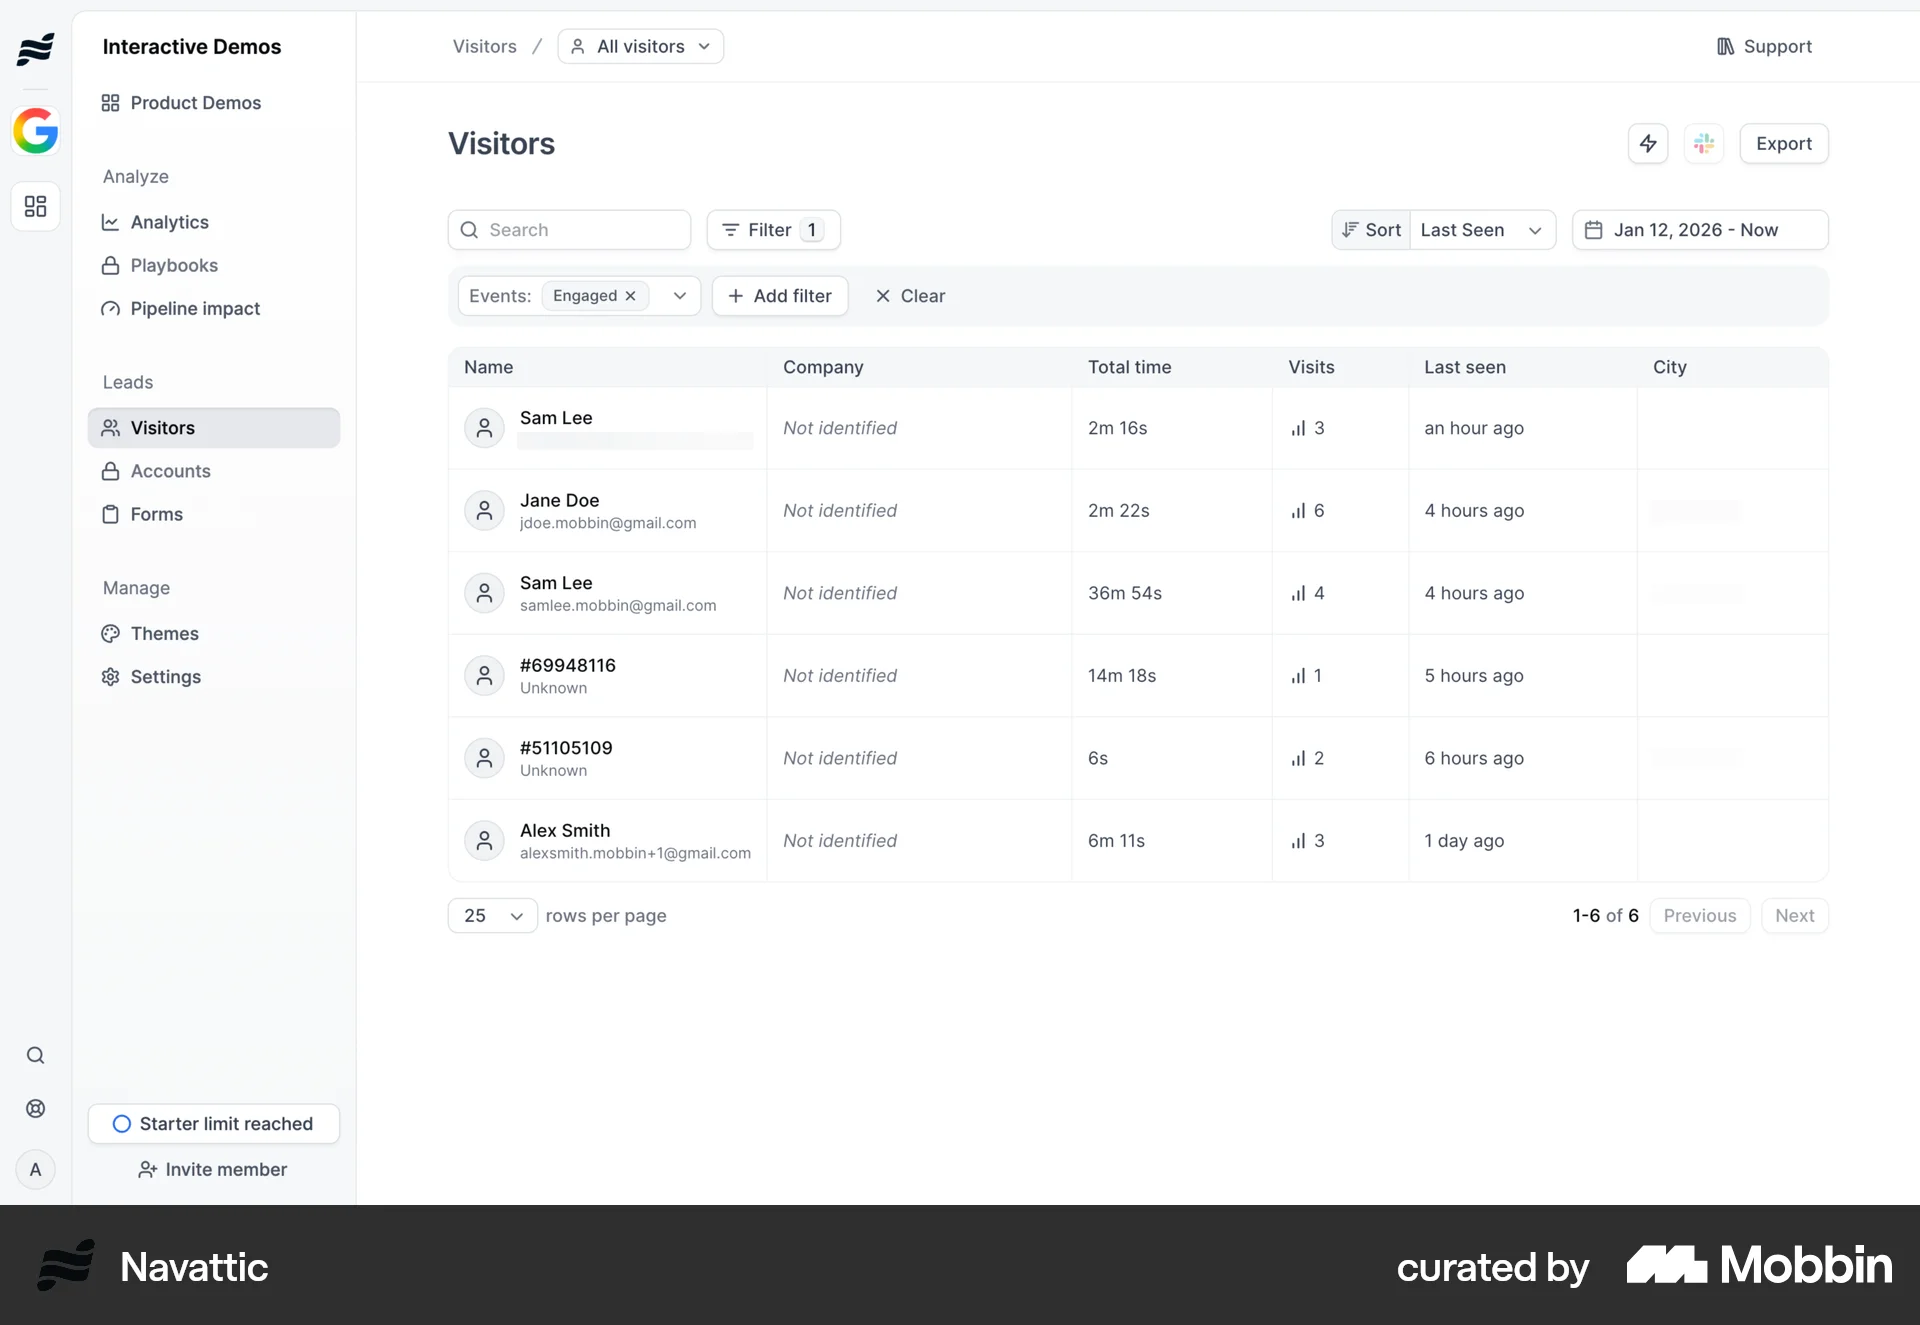The image size is (1920, 1325).
Task: Remove the Engaged event filter chip
Action: click(x=630, y=296)
